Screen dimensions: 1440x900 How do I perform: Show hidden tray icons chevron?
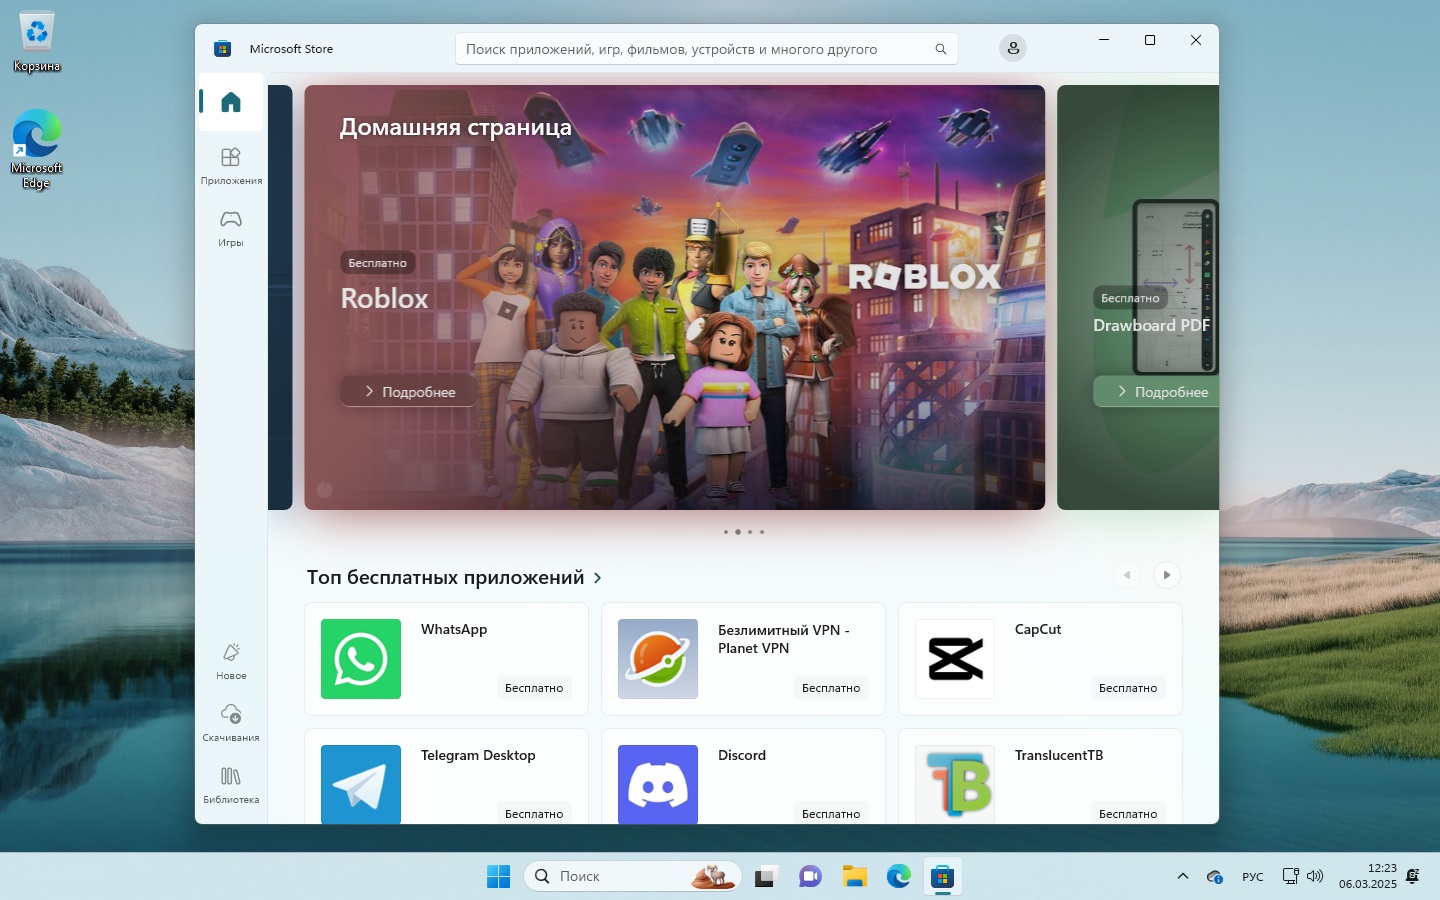(x=1183, y=876)
